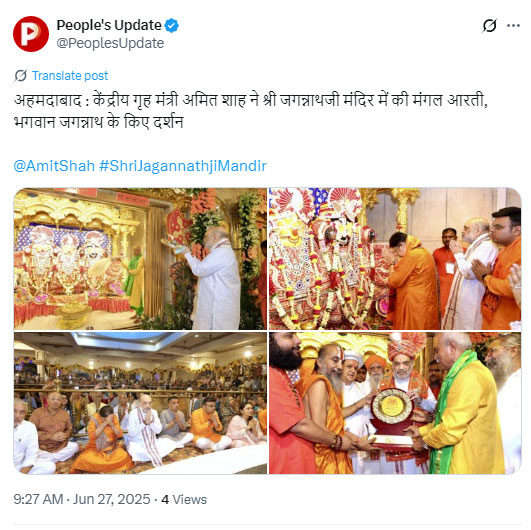Open the bottom-right memento presentation photo
The width and height of the screenshot is (531, 530).
tap(395, 403)
